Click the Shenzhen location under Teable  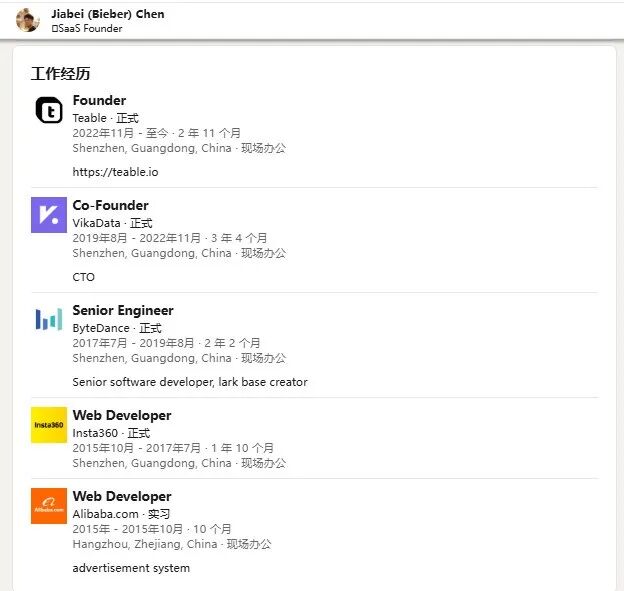tap(152, 148)
